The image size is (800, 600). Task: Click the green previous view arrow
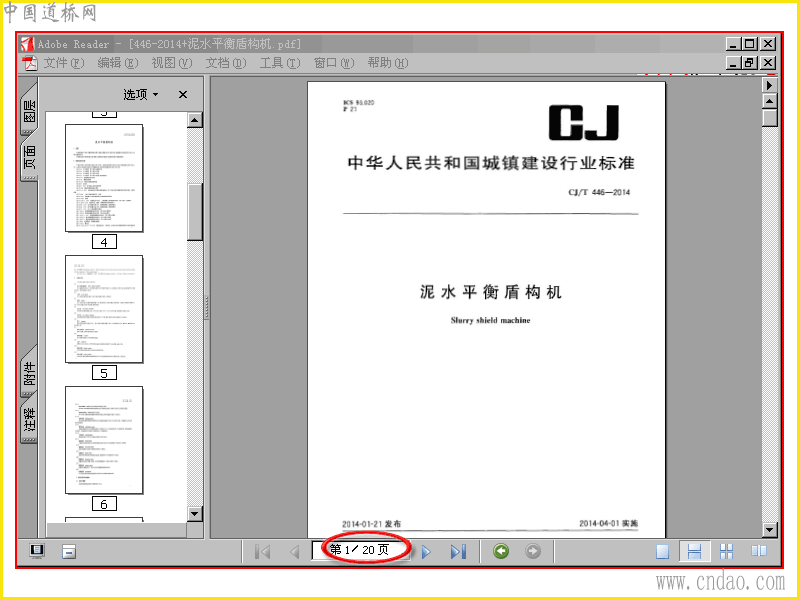(x=501, y=551)
